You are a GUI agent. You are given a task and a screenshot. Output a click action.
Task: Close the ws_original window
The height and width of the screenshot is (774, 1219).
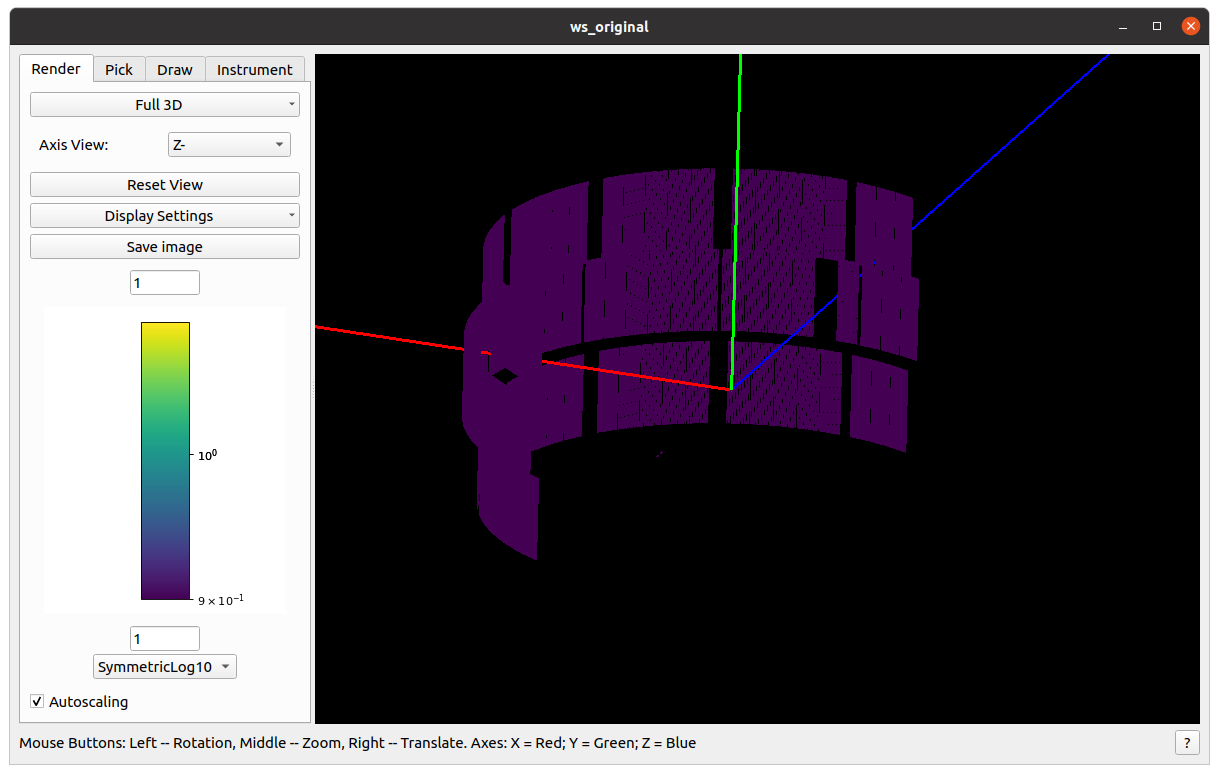click(x=1190, y=27)
